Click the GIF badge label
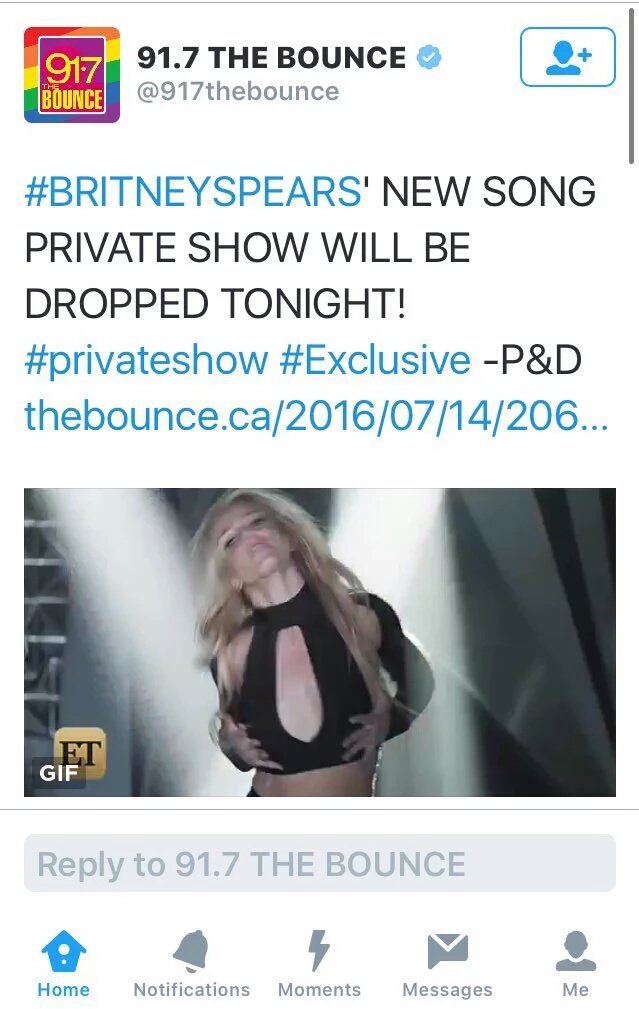The width and height of the screenshot is (639, 1009). pyautogui.click(x=59, y=772)
